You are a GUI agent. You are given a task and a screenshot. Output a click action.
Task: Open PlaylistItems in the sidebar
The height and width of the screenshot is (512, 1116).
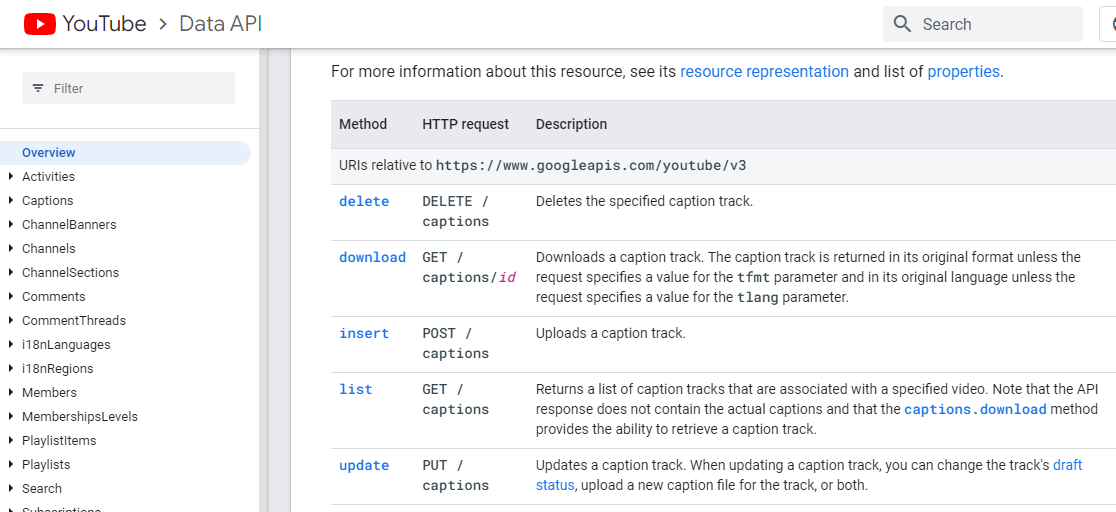pos(59,441)
